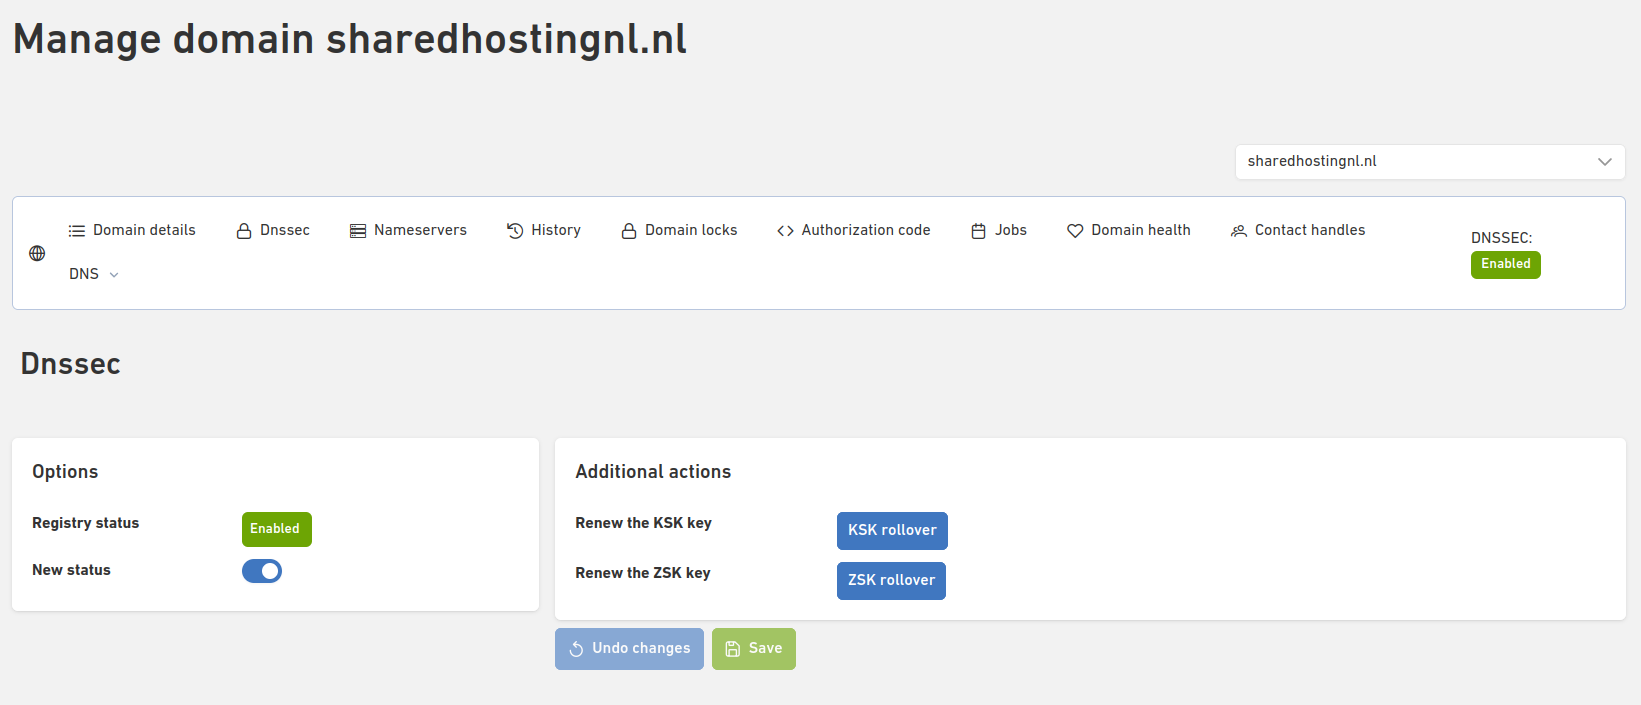Toggle the New status switch
The width and height of the screenshot is (1641, 705).
[x=262, y=571]
